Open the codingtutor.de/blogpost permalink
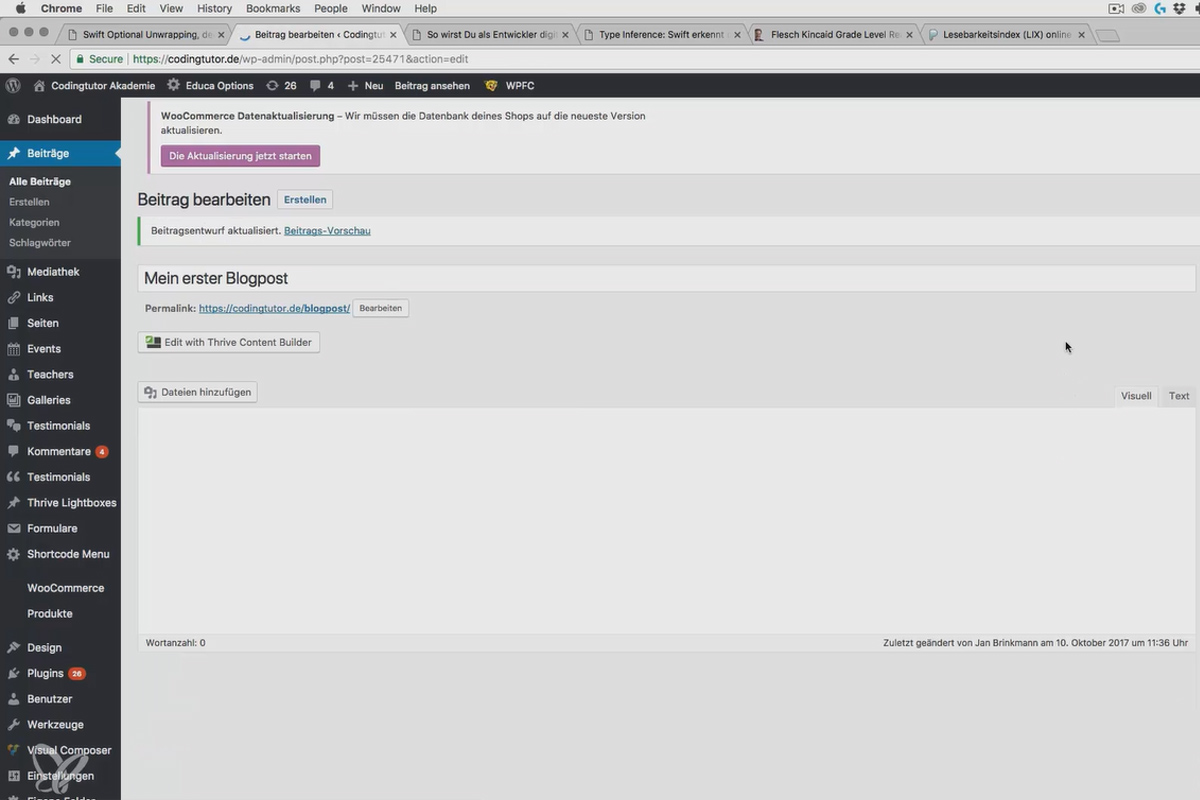Screen dimensions: 1200x800 pyautogui.click(x=274, y=309)
